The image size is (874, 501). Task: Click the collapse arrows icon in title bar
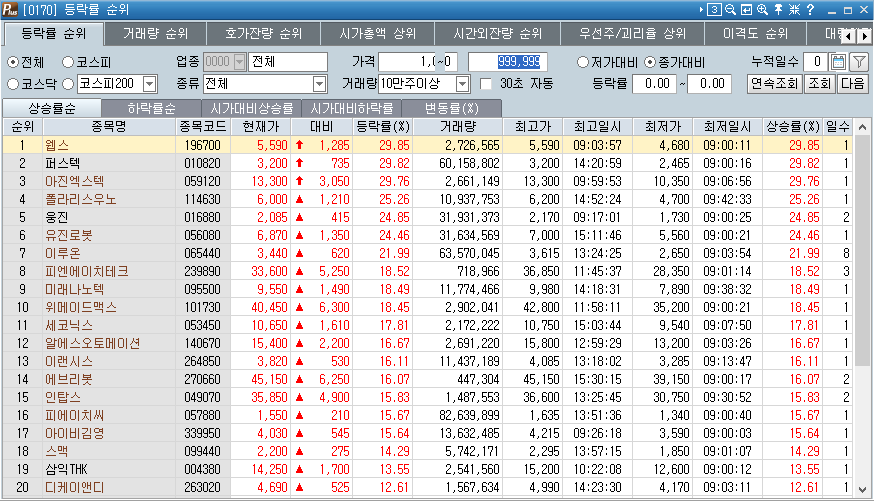pos(794,9)
